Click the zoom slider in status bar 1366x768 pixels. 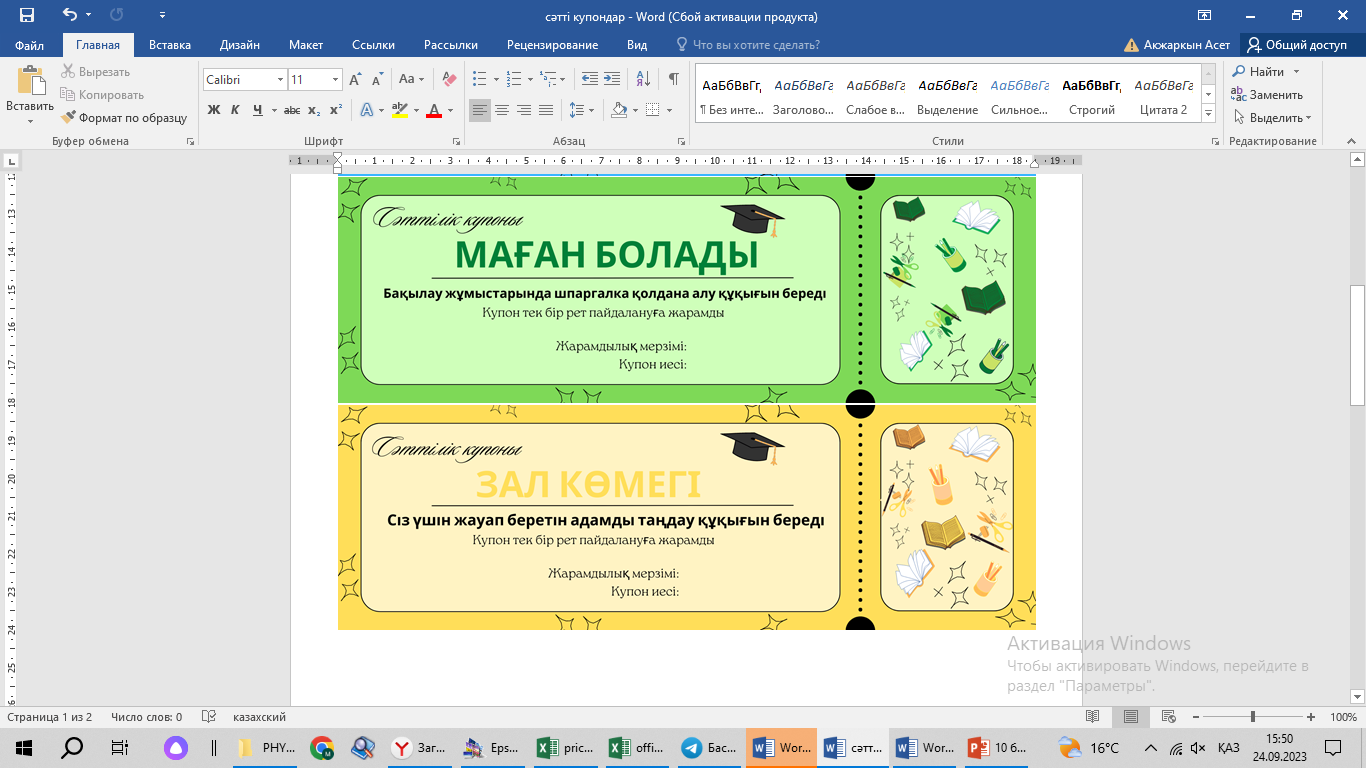point(1253,717)
